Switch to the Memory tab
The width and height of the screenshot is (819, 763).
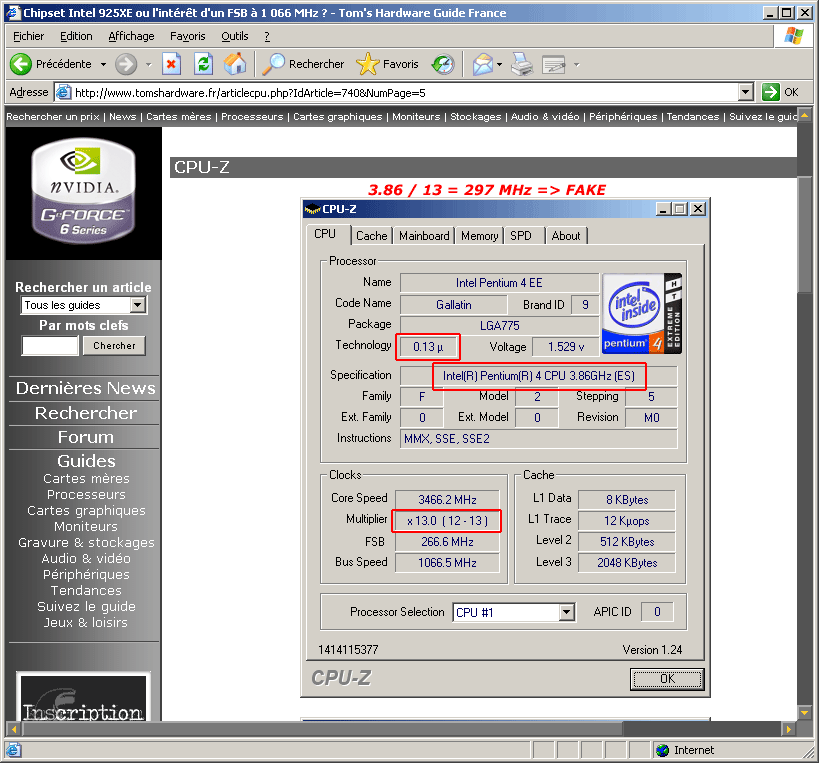479,236
